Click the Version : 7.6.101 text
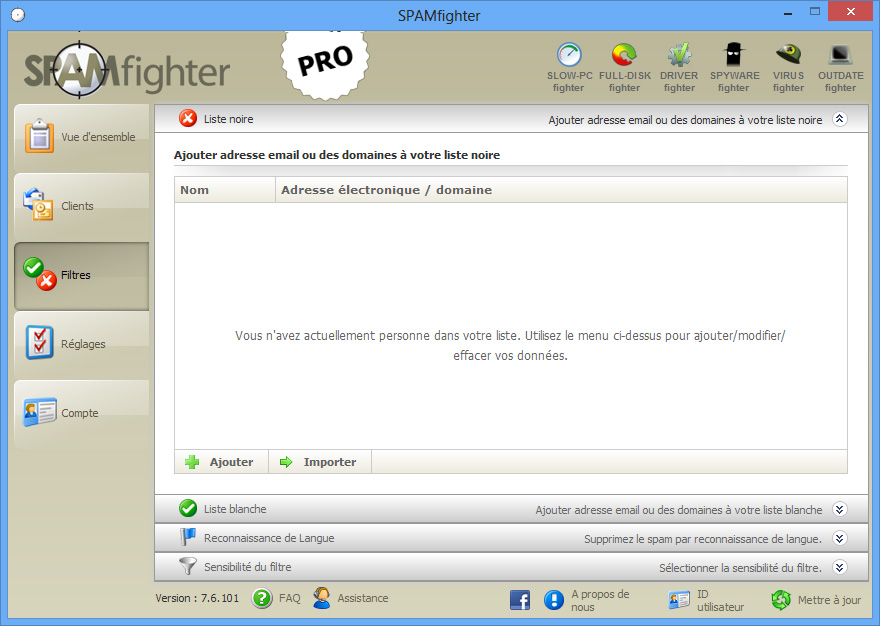 197,598
